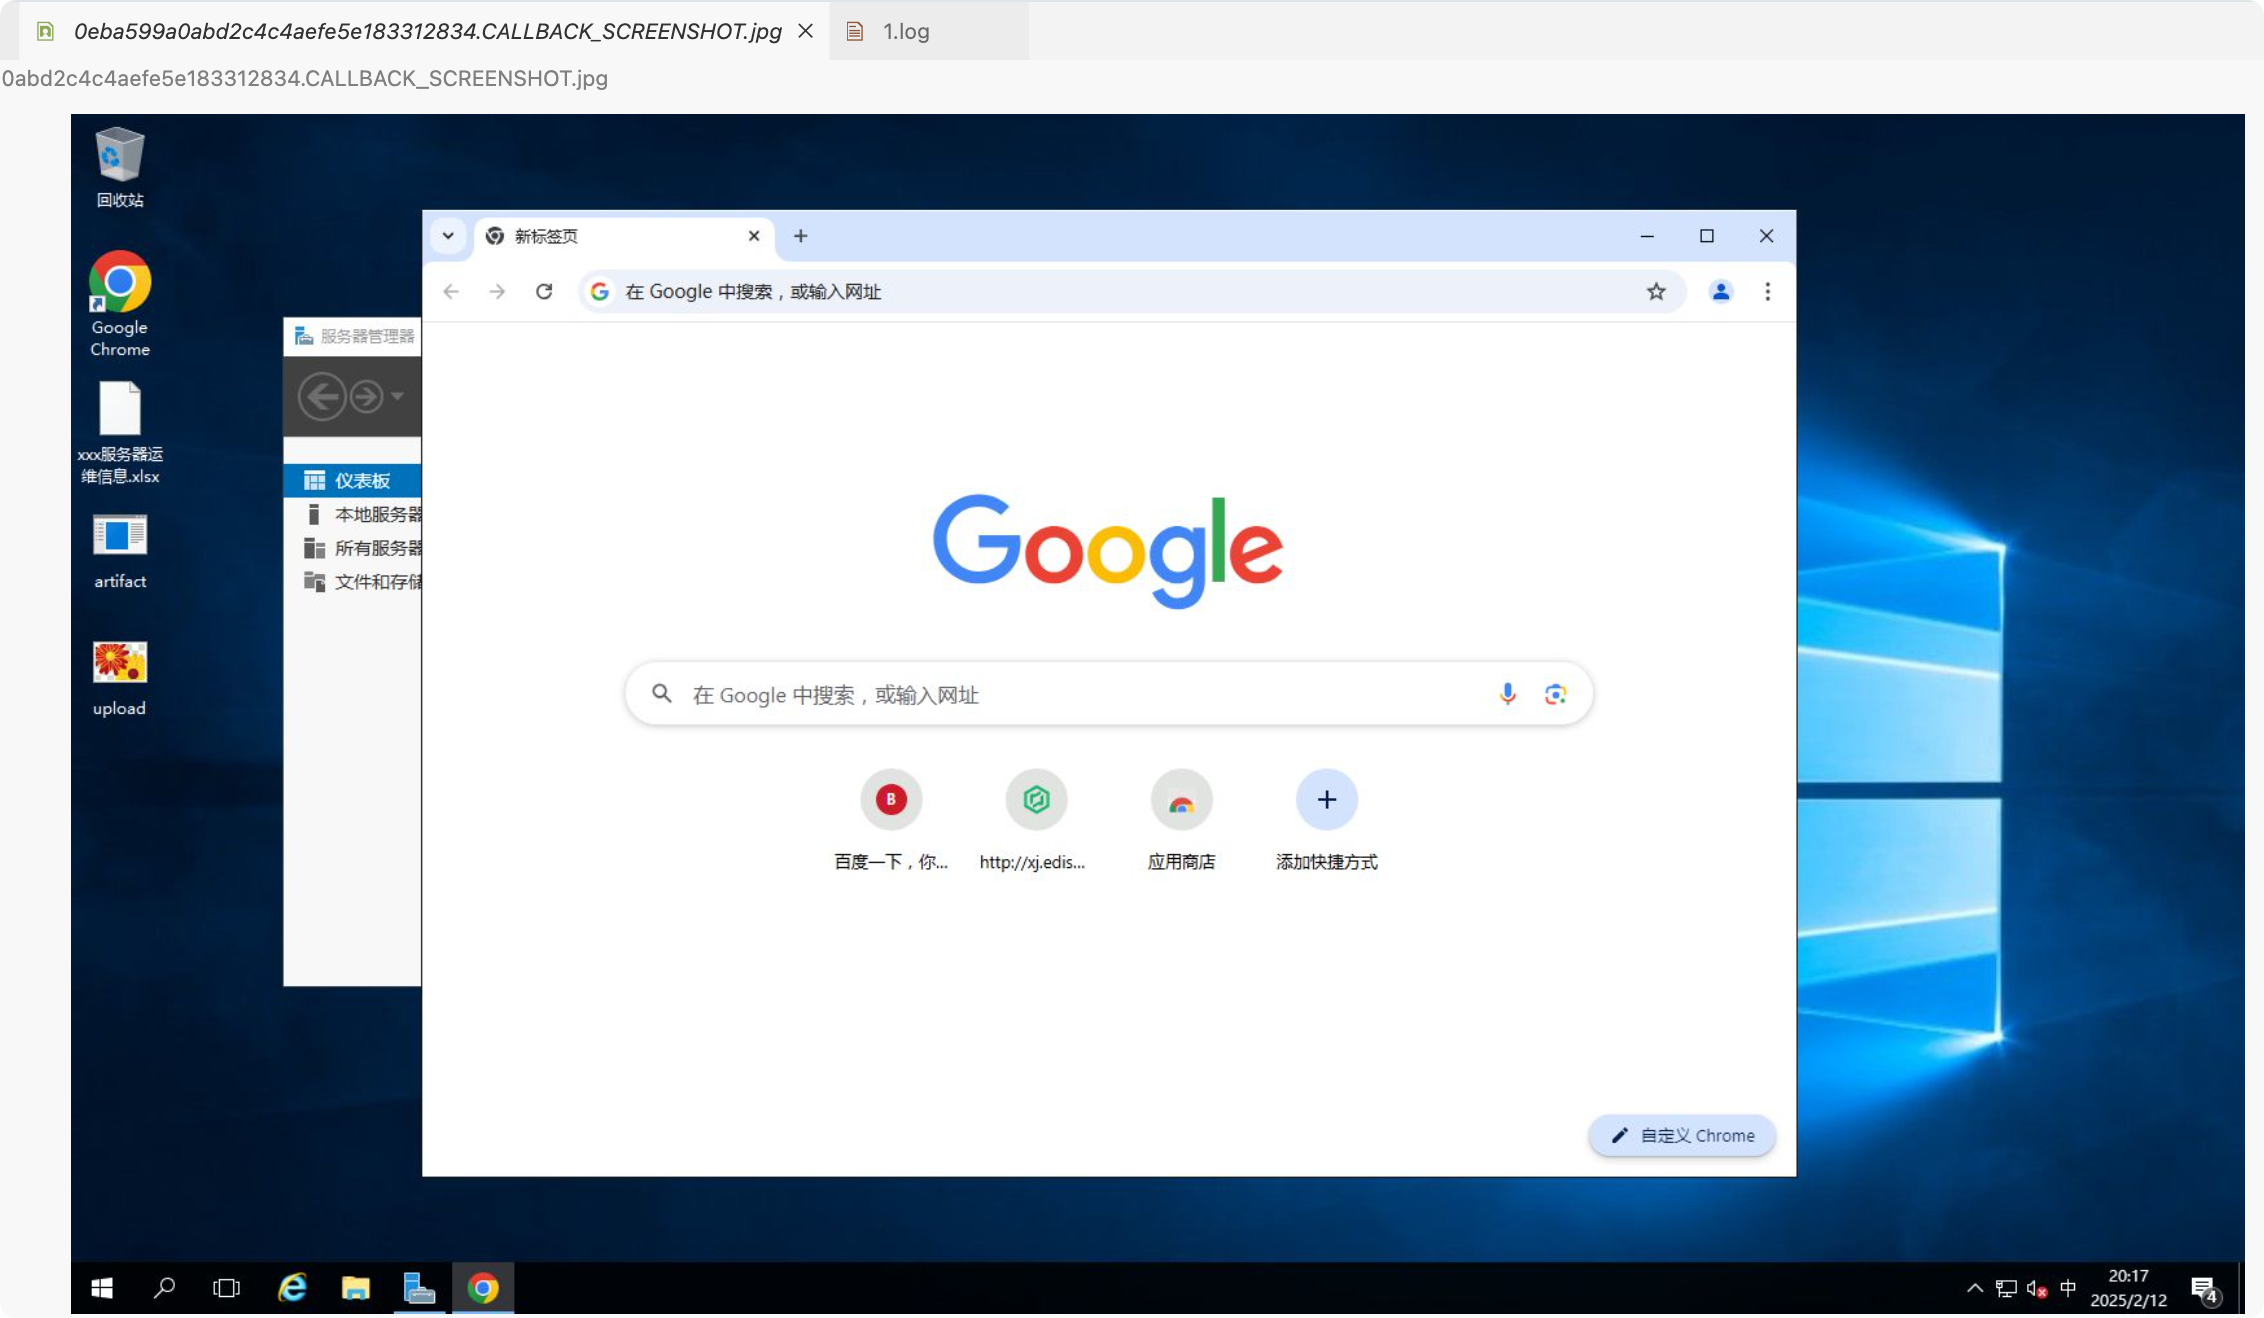Select 本地服务器 in 服务器管理器 sidebar
The image size is (2264, 1318).
(352, 514)
